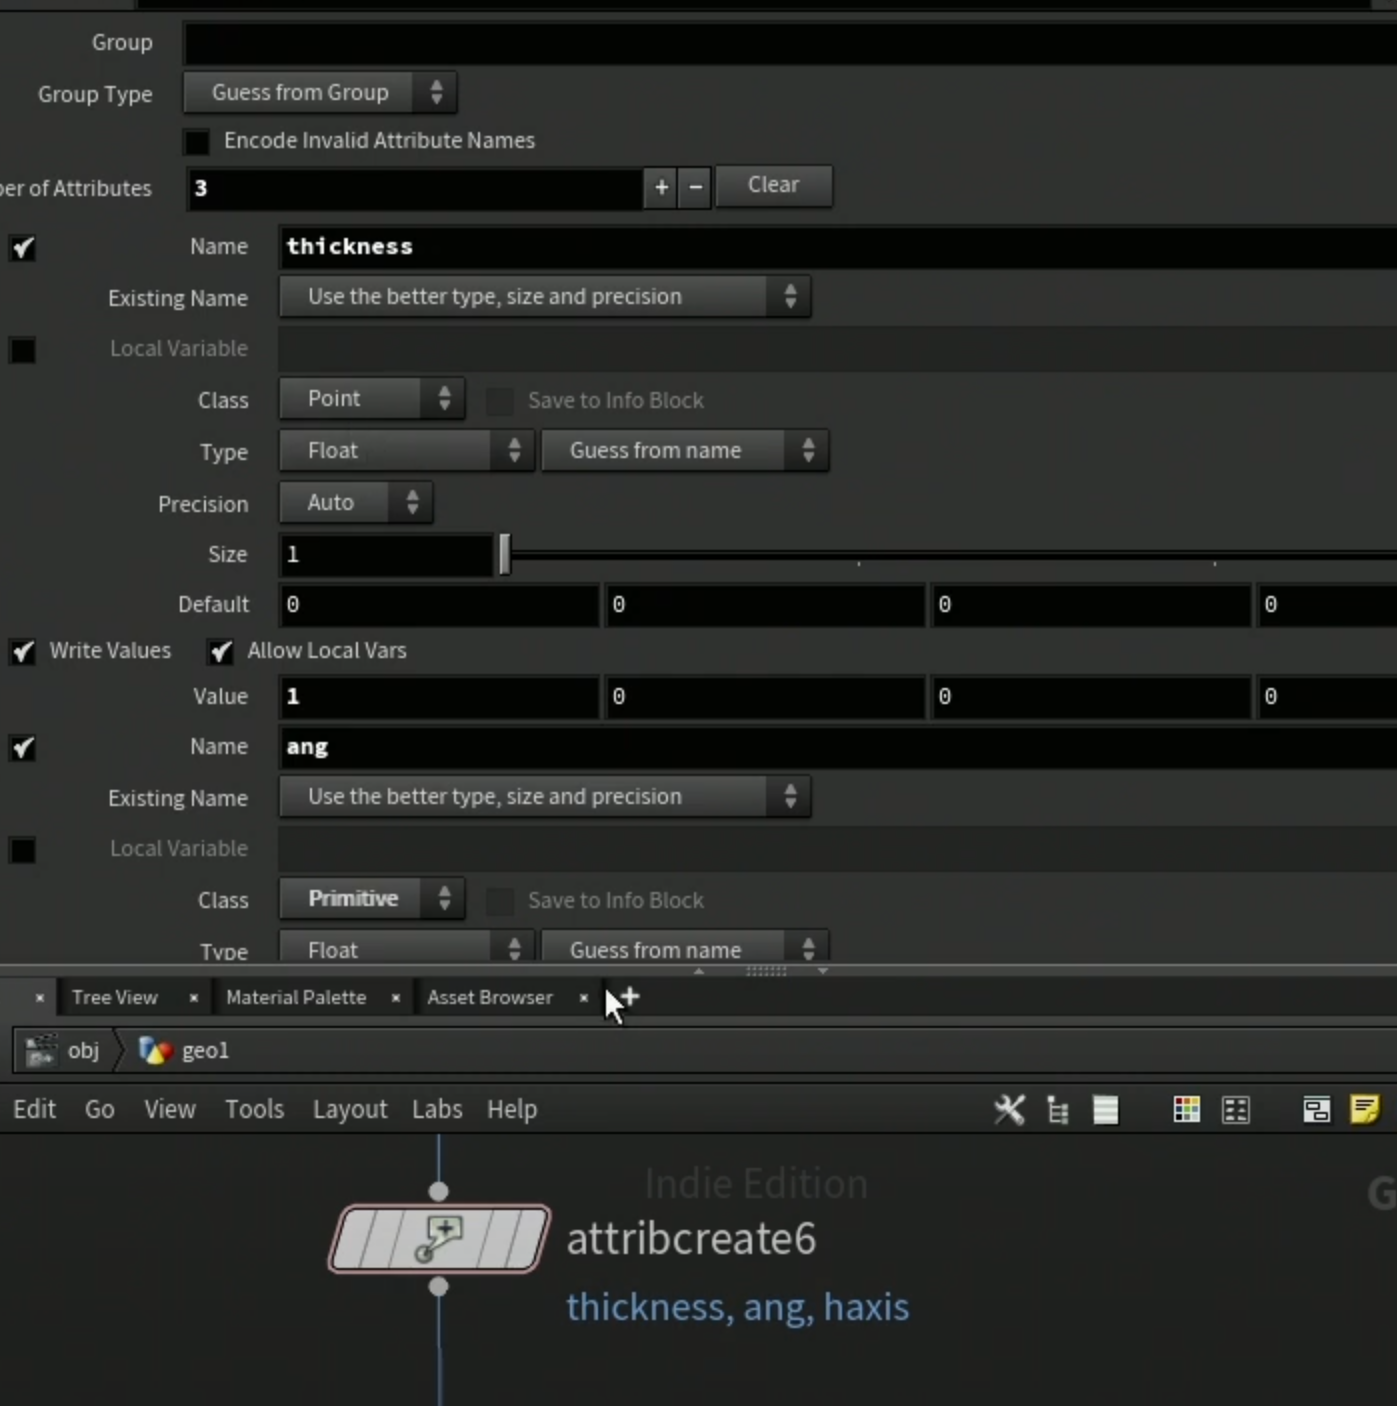The height and width of the screenshot is (1406, 1397).
Task: Toggle the Write Values checkbox
Action: tap(23, 651)
